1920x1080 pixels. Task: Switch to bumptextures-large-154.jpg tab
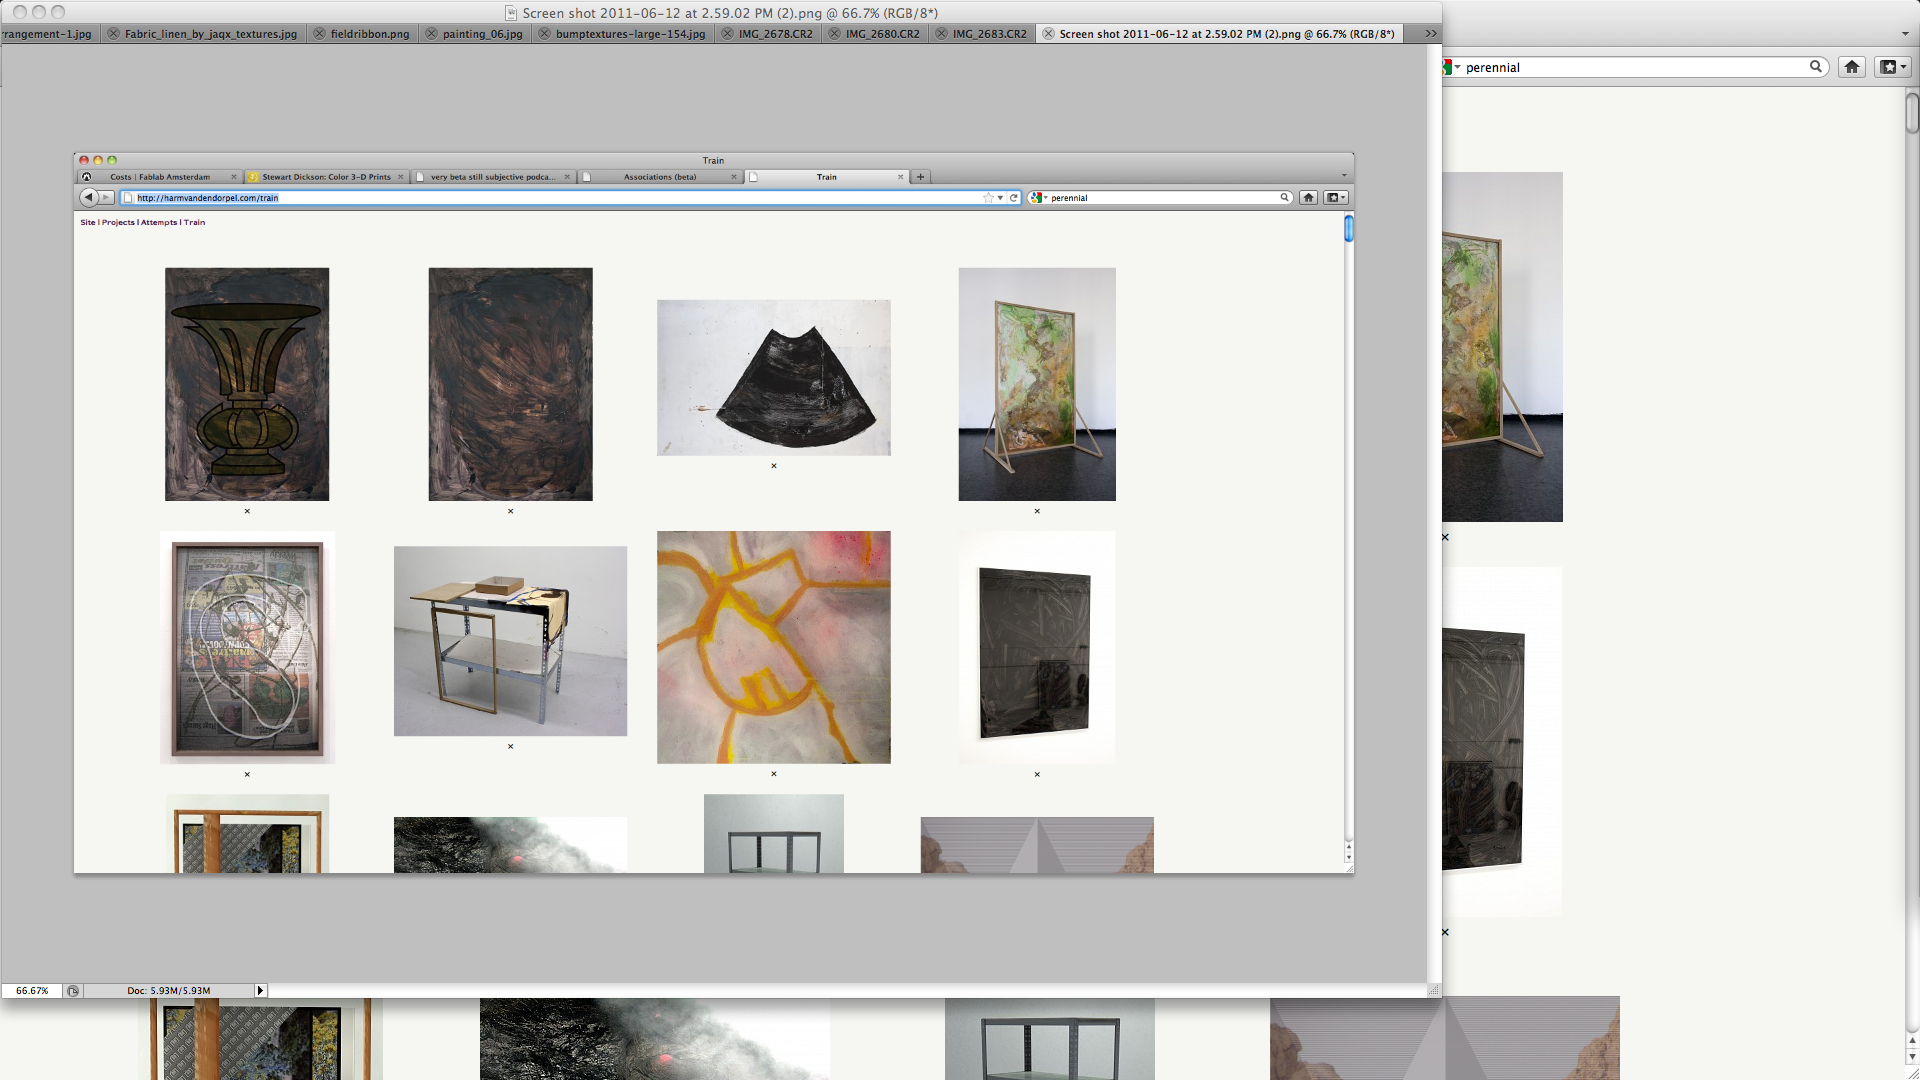click(x=630, y=34)
